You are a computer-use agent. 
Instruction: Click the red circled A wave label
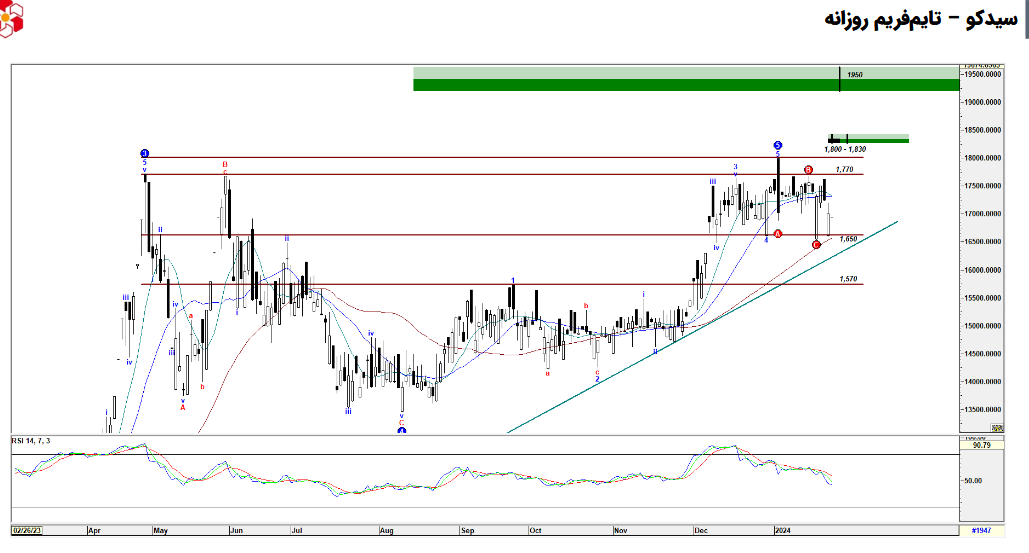point(777,233)
